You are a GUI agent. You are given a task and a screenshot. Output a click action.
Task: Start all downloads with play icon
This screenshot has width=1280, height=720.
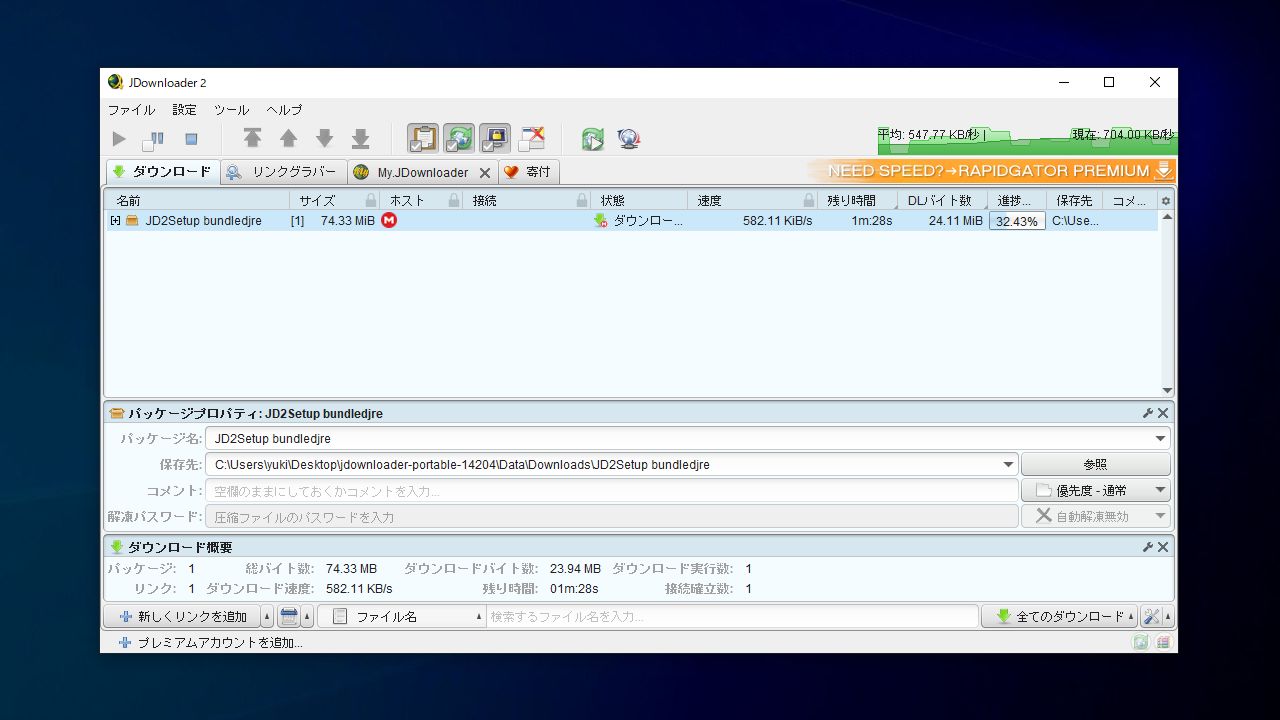point(119,139)
